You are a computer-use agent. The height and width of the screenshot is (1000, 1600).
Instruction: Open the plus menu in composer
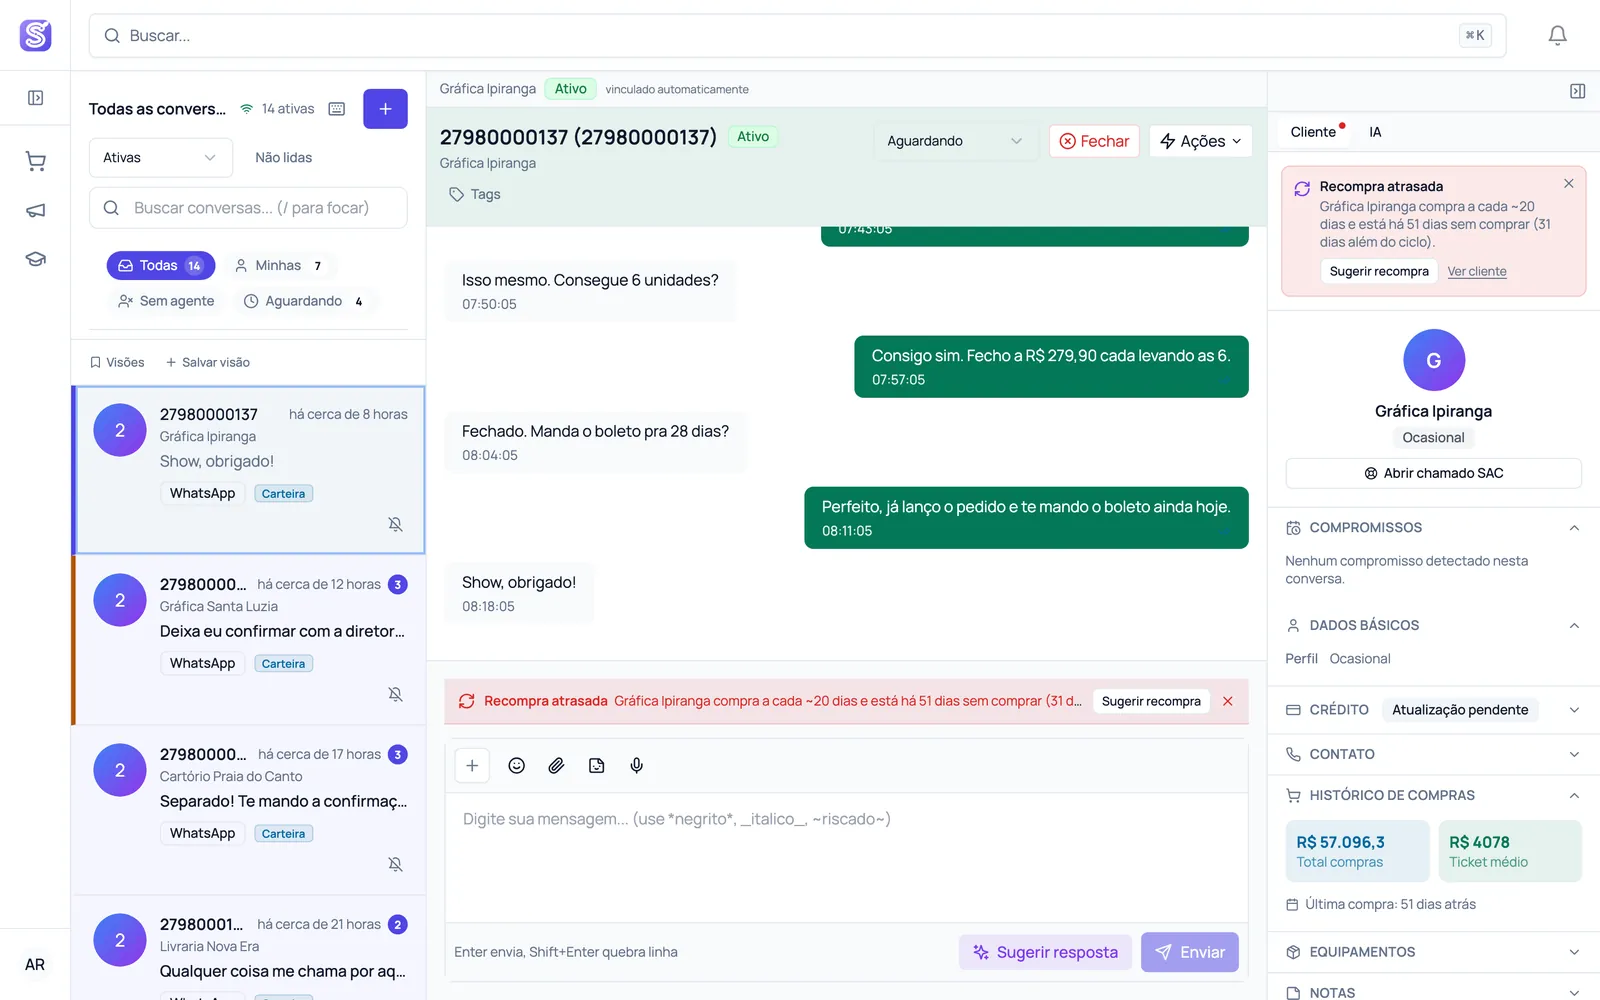472,766
